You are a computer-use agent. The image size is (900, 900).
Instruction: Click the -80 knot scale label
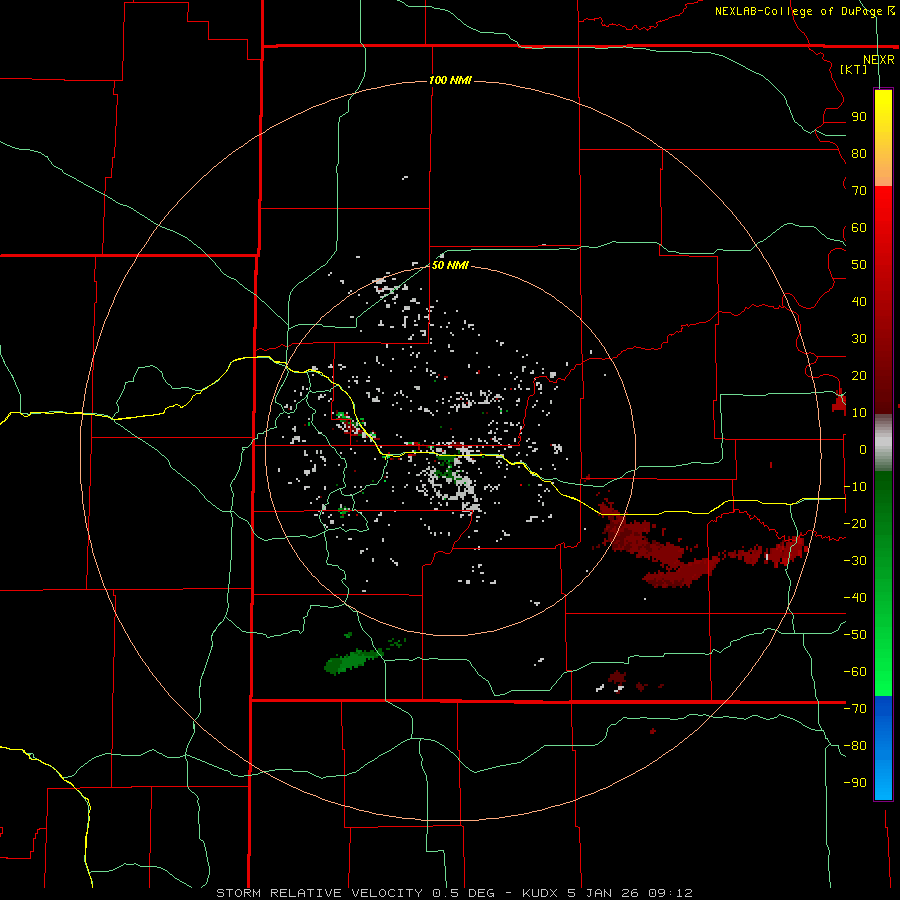855,746
